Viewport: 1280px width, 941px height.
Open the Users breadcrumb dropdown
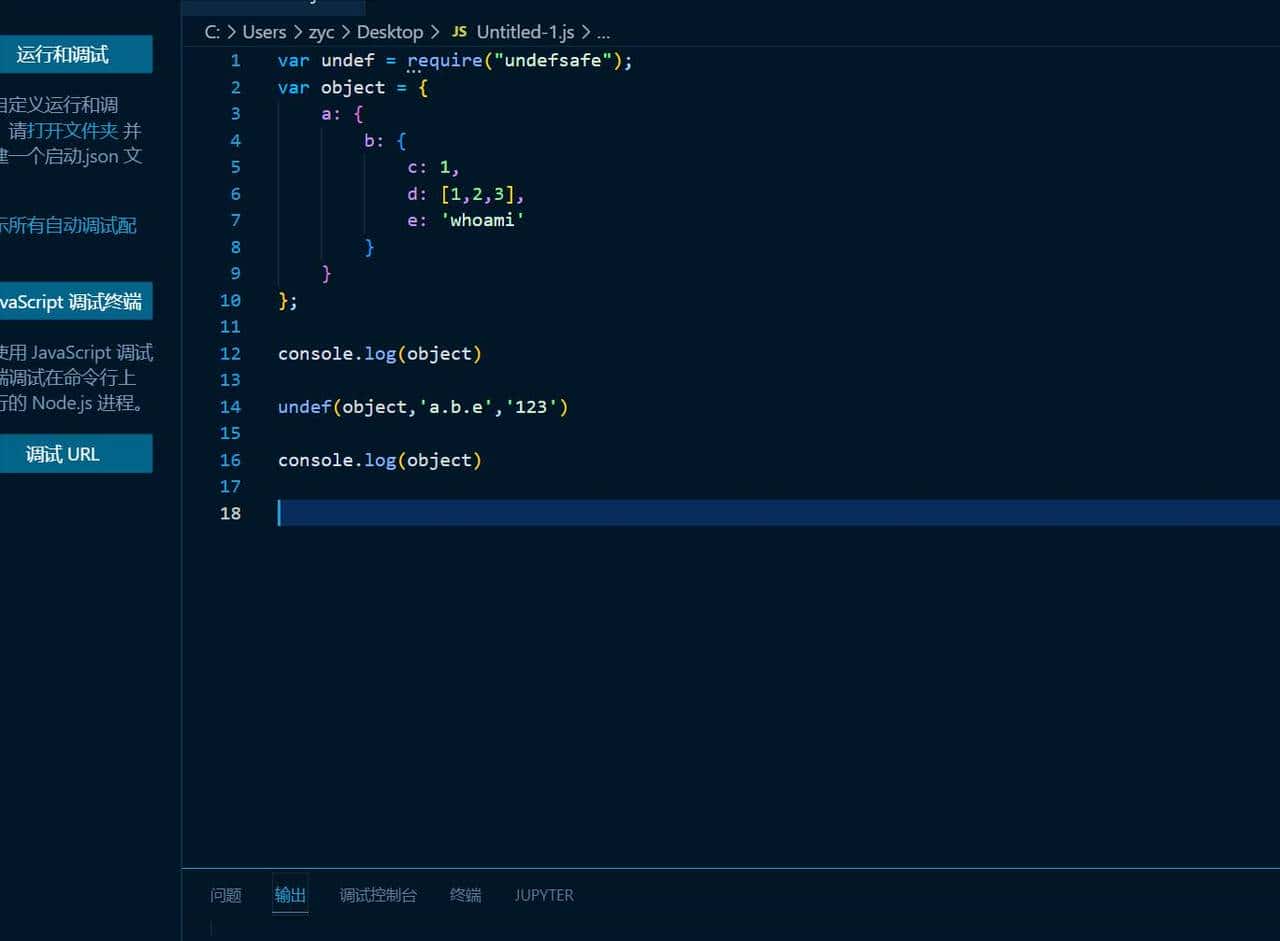coord(264,31)
